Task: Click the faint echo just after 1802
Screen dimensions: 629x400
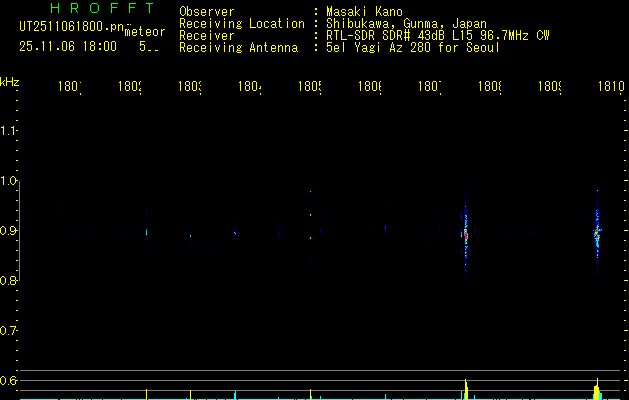Action: [146, 232]
